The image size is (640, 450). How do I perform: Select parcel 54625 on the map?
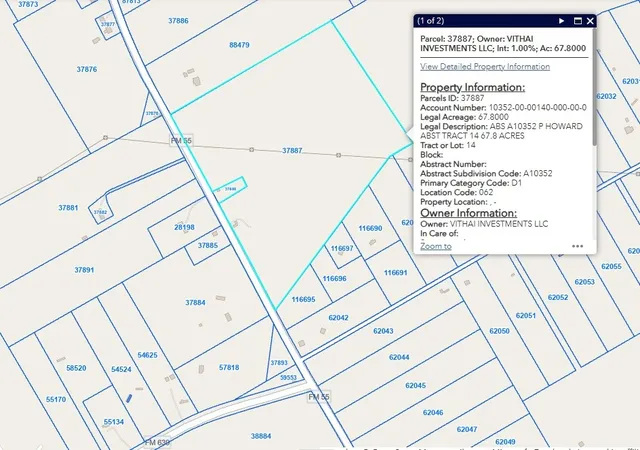click(147, 355)
